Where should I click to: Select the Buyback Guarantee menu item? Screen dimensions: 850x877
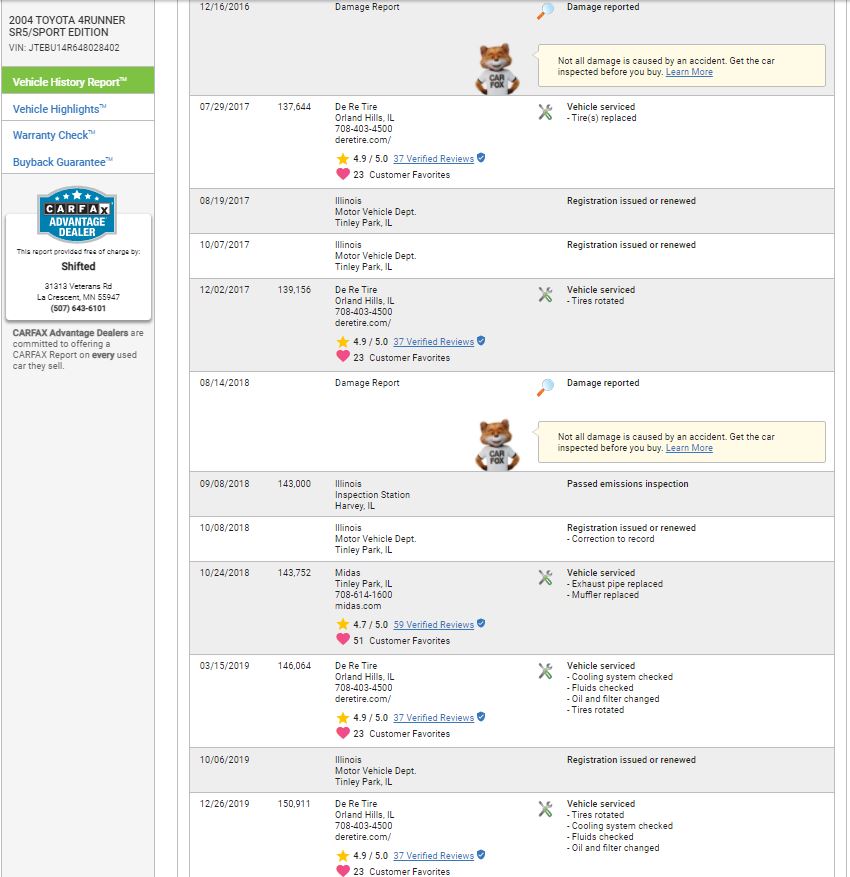click(x=63, y=162)
